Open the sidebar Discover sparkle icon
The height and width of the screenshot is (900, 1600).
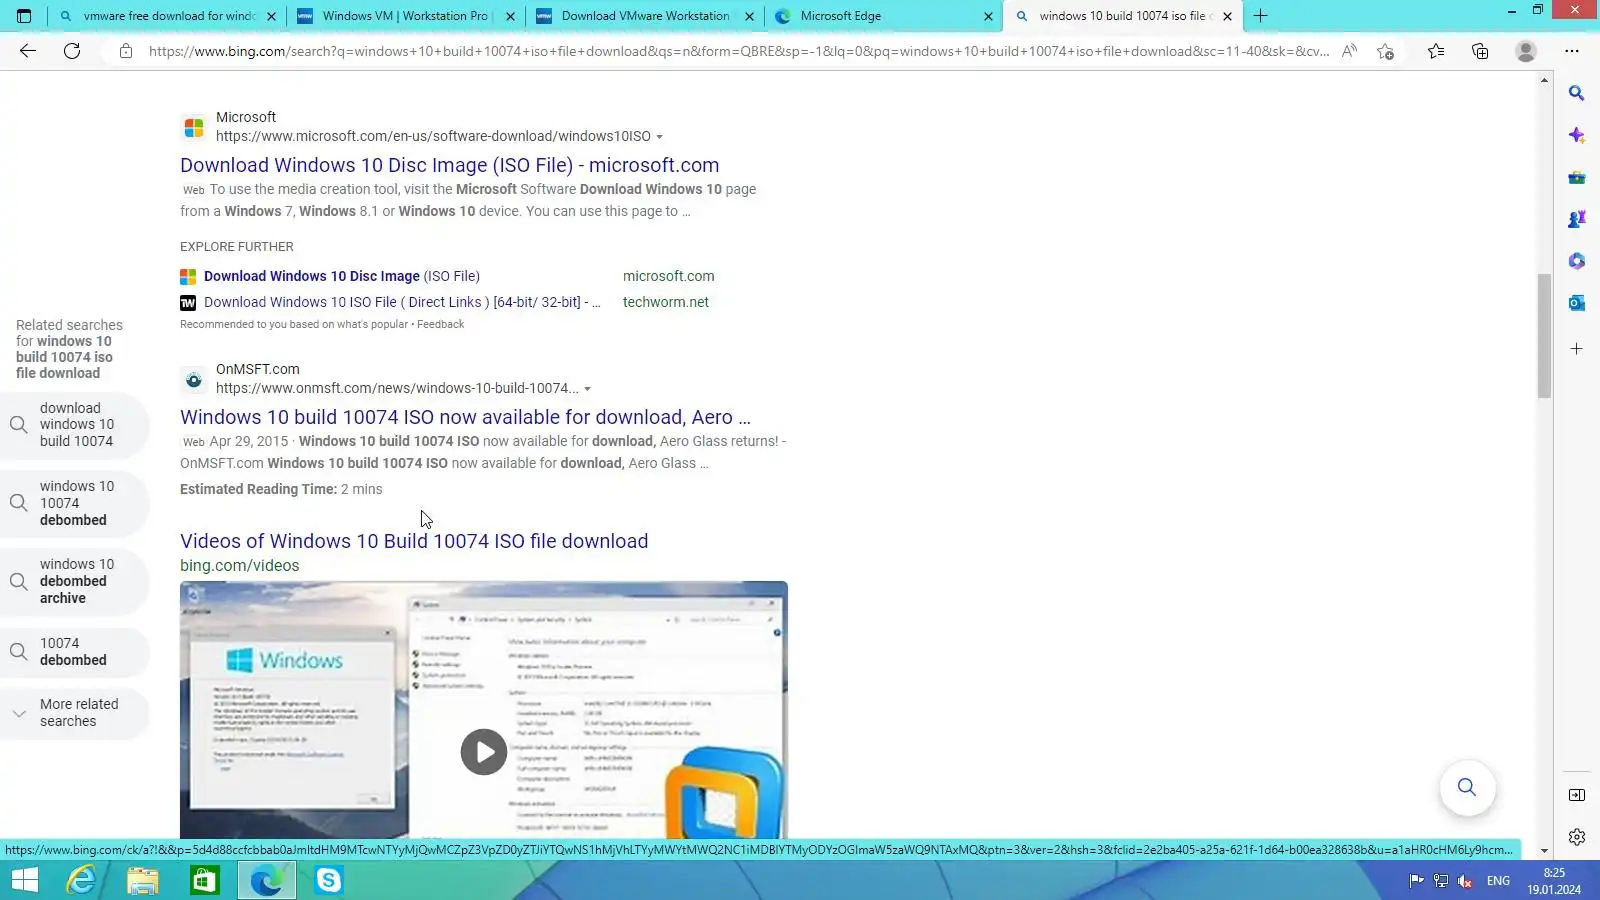[1577, 135]
